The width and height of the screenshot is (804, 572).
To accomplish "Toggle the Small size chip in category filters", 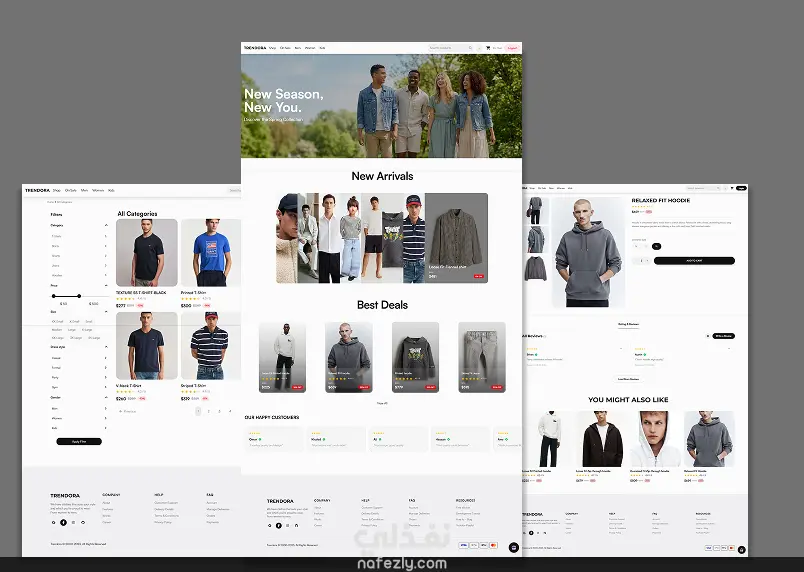I will coord(89,322).
